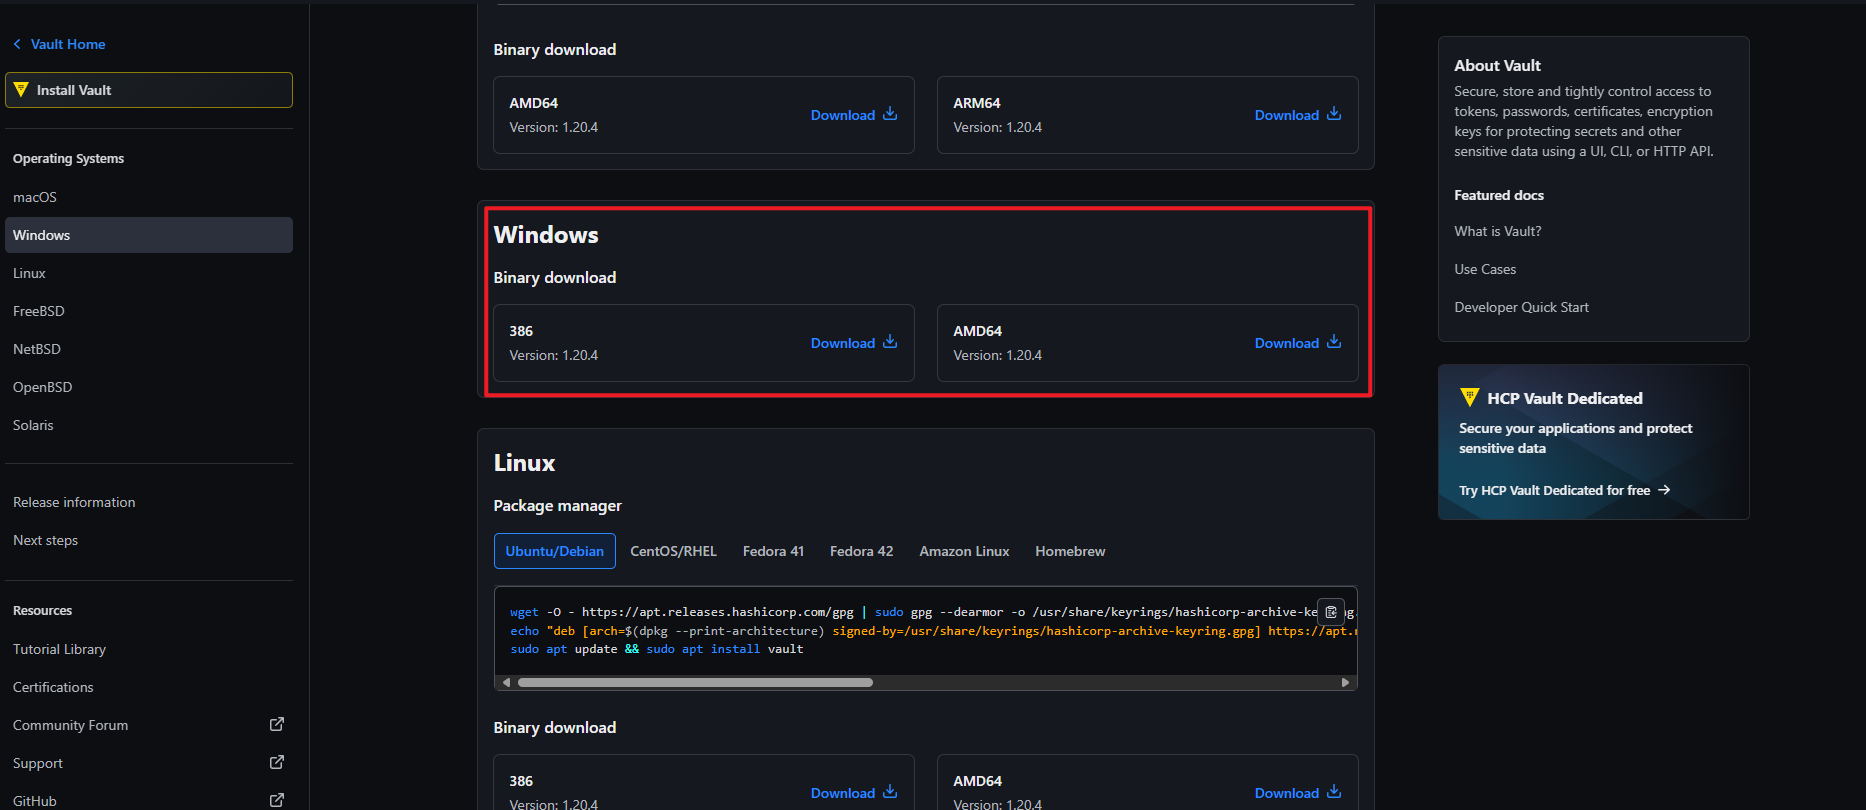Click the ARM64 card download arrow icon
Image resolution: width=1866 pixels, height=810 pixels.
1334,114
